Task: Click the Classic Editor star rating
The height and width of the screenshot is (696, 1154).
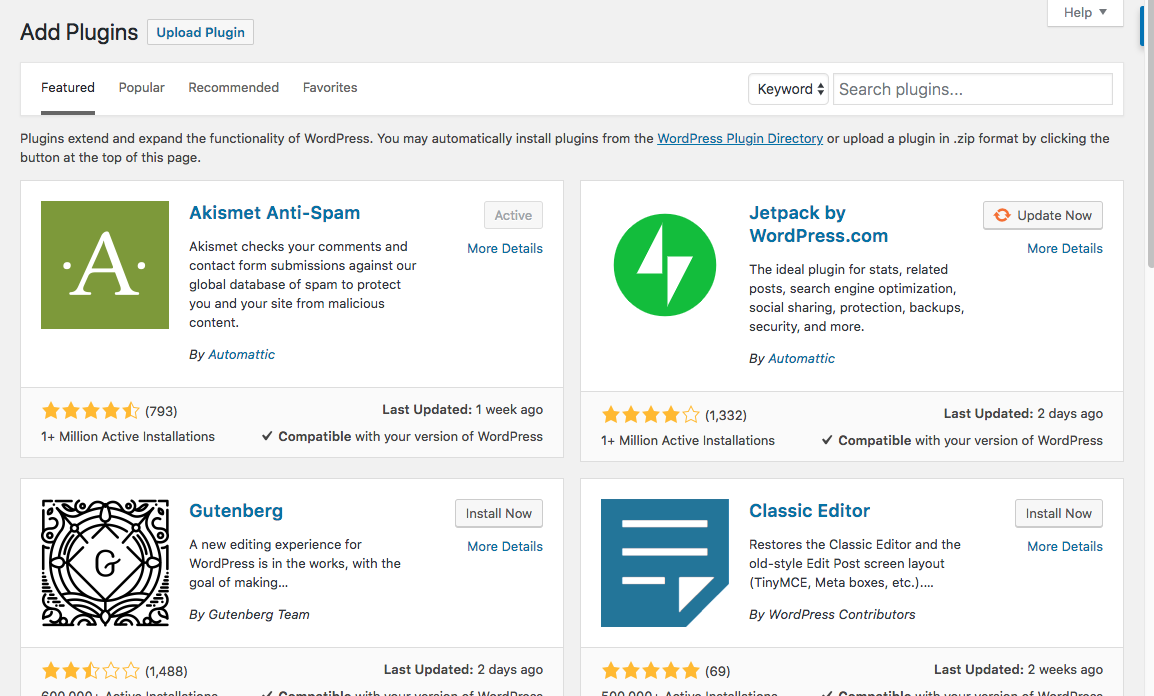Action: click(x=651, y=671)
